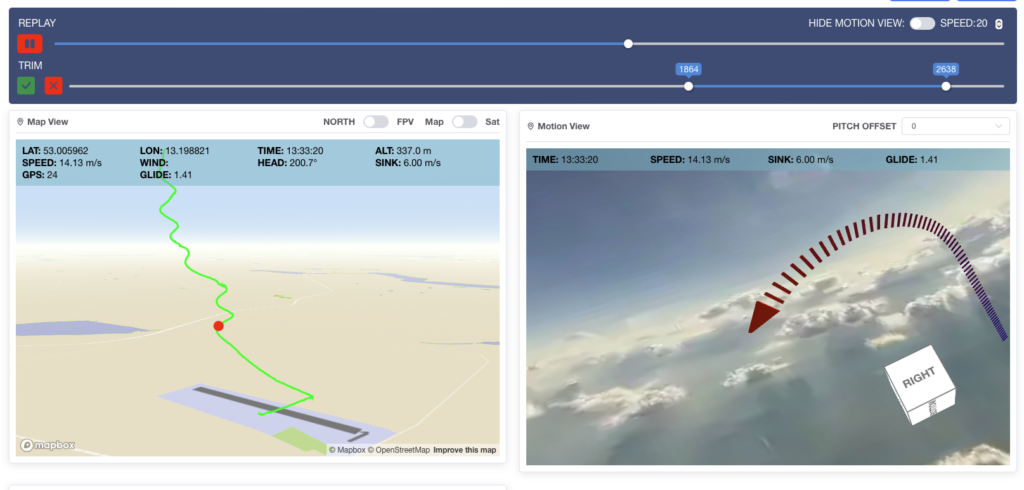Click the red motion arrow head
1024x490 pixels.
(x=764, y=315)
